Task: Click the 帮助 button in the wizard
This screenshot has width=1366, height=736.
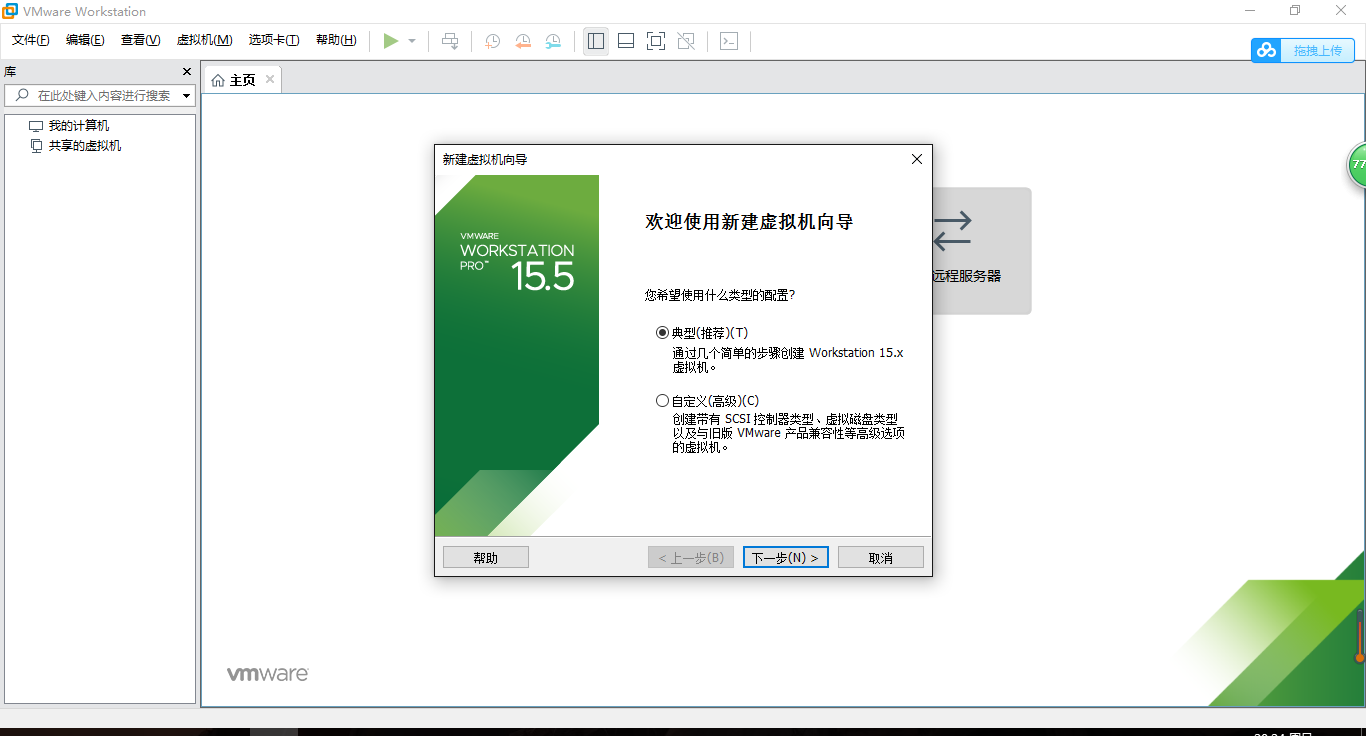Action: pos(486,557)
